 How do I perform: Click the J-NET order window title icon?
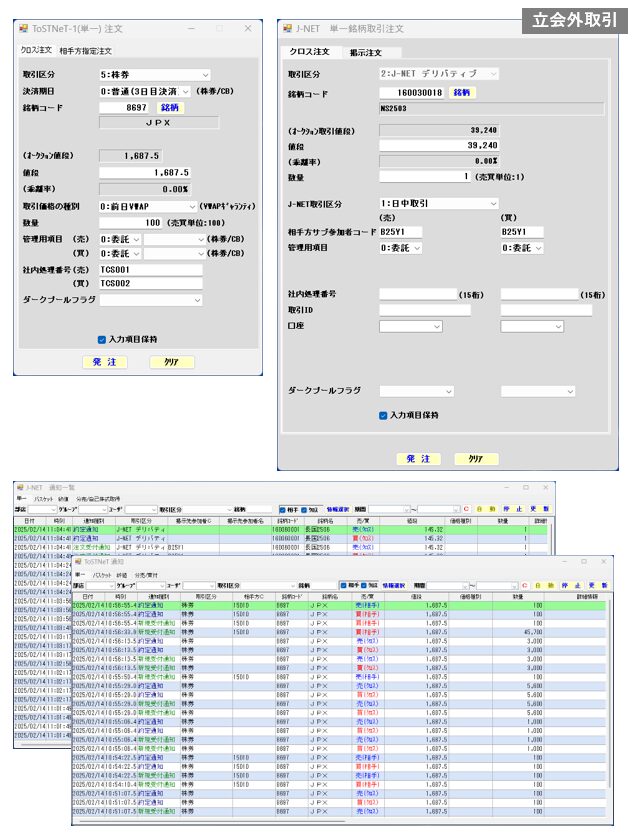click(287, 29)
